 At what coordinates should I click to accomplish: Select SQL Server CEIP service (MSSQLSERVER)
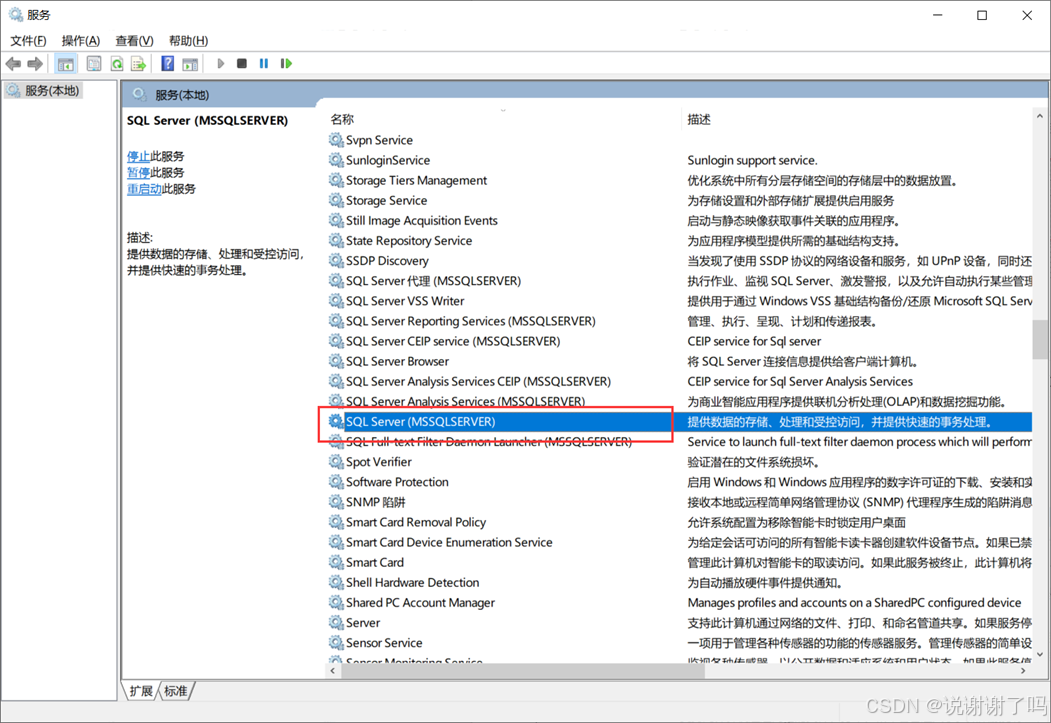[x=453, y=341]
